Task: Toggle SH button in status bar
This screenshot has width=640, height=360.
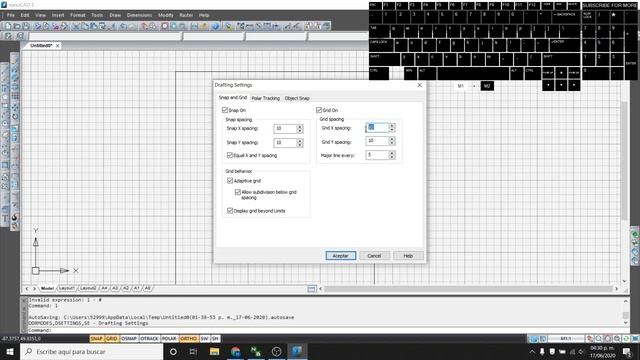Action: [215, 338]
